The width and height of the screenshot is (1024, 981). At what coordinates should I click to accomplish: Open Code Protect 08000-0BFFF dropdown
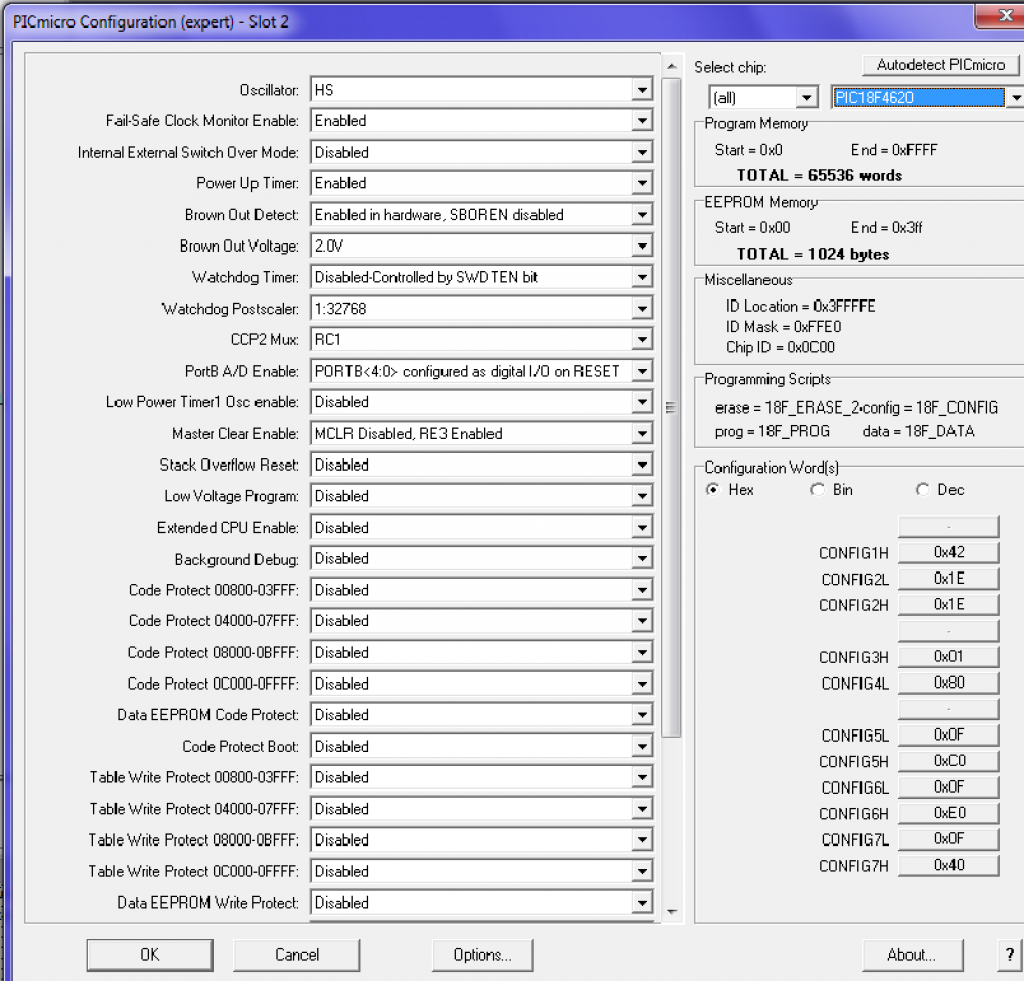point(481,652)
